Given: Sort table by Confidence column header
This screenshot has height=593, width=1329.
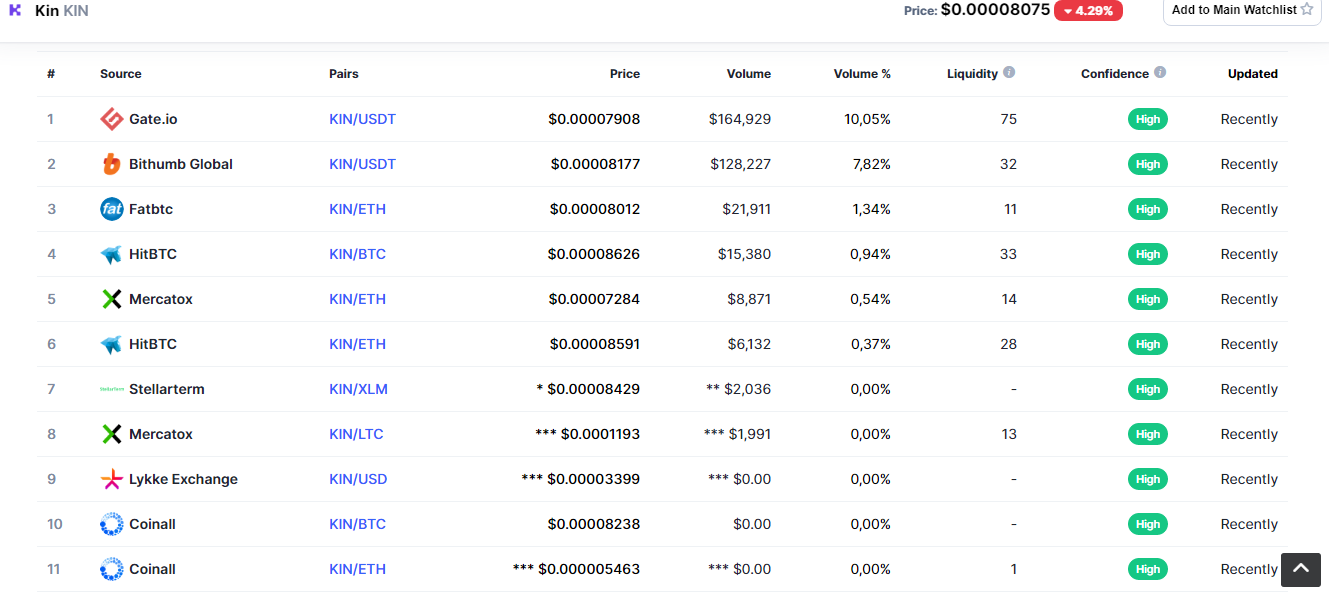Looking at the screenshot, I should point(1115,74).
